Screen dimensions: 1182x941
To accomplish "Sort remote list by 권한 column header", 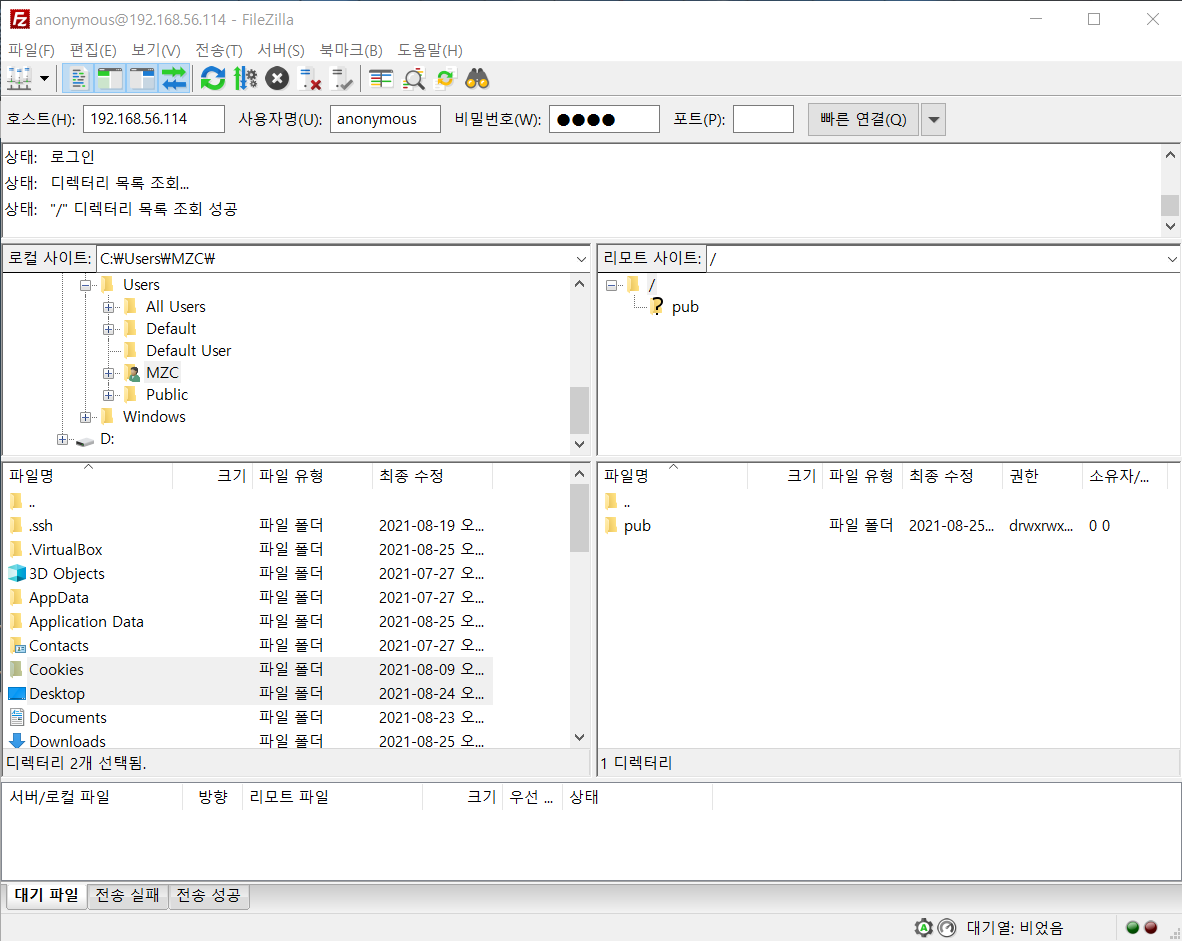I will coord(1043,476).
